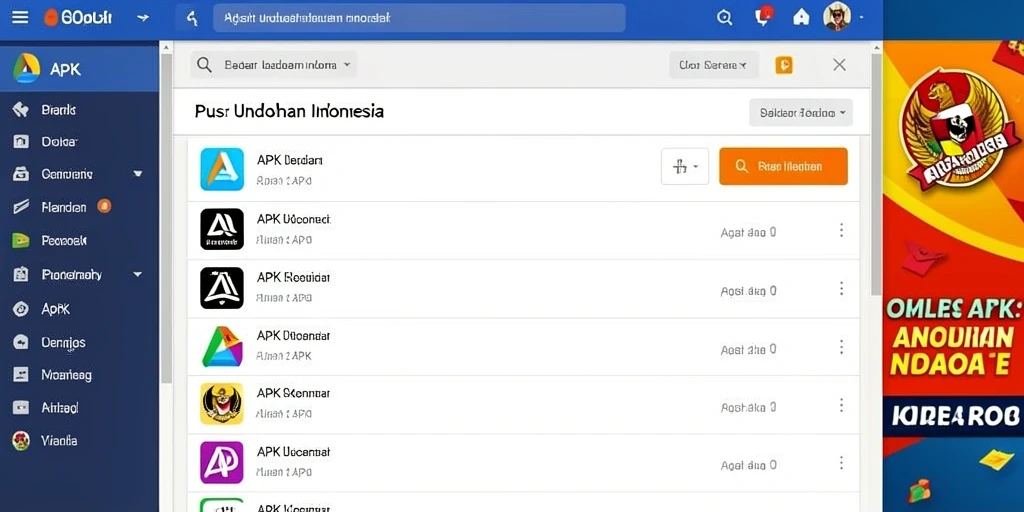Open the Cenmeris sidebar item
This screenshot has height=512, width=1024.
[67, 174]
